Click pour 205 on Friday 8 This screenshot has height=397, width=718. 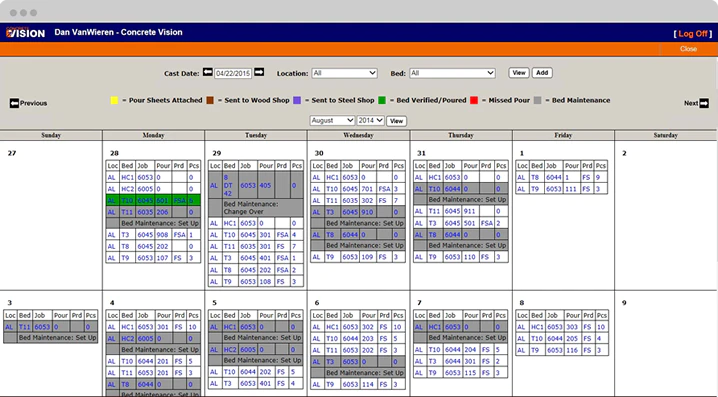(572, 338)
